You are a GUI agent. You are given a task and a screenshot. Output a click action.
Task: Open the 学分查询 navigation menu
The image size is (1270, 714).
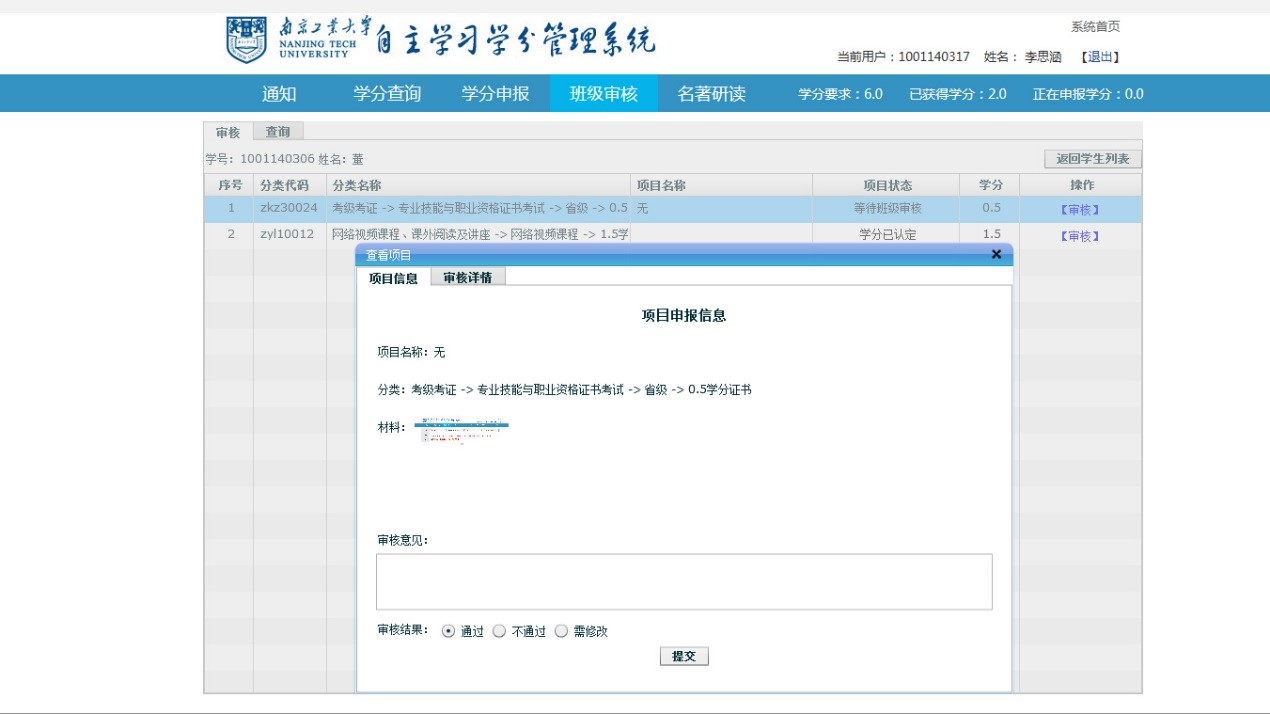(x=387, y=94)
